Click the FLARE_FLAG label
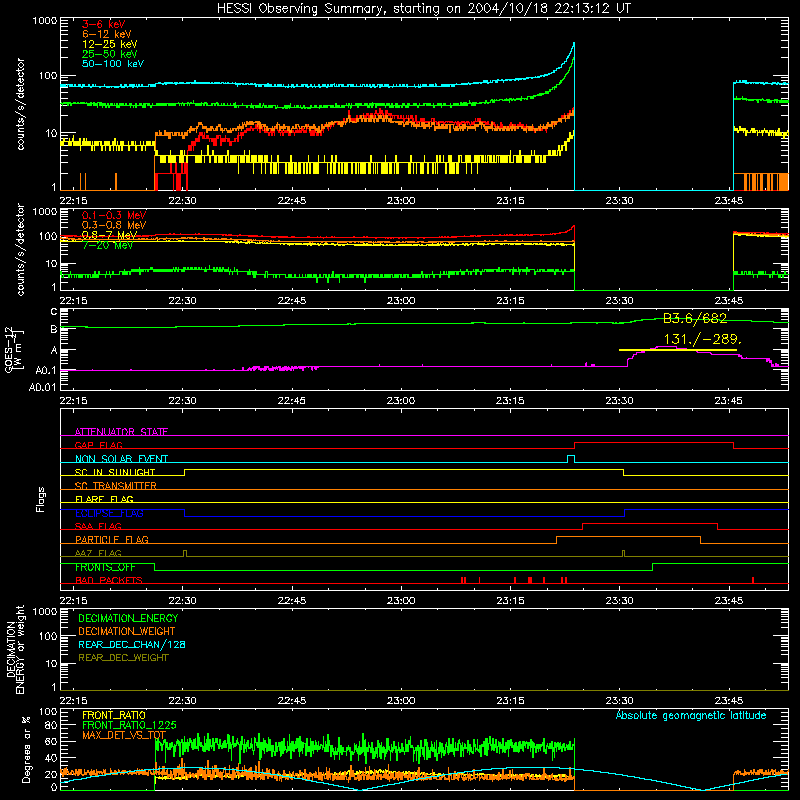 pyautogui.click(x=104, y=499)
